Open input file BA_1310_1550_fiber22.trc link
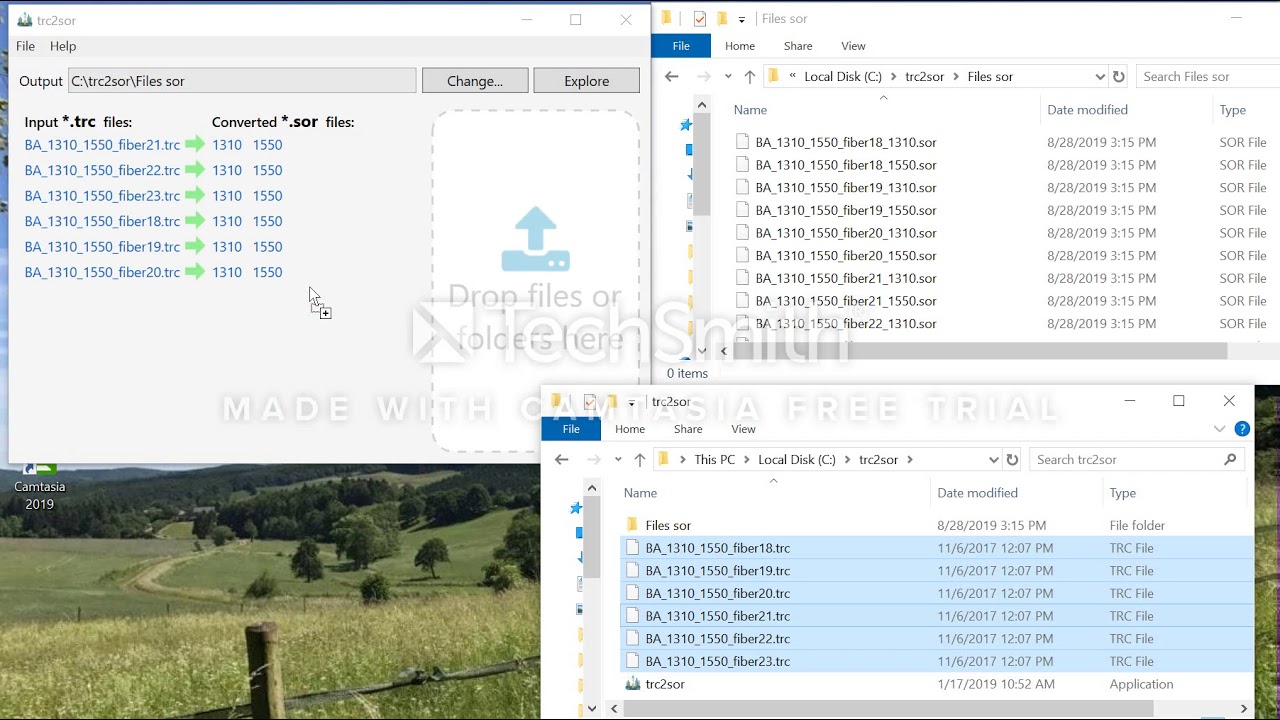 tap(102, 170)
